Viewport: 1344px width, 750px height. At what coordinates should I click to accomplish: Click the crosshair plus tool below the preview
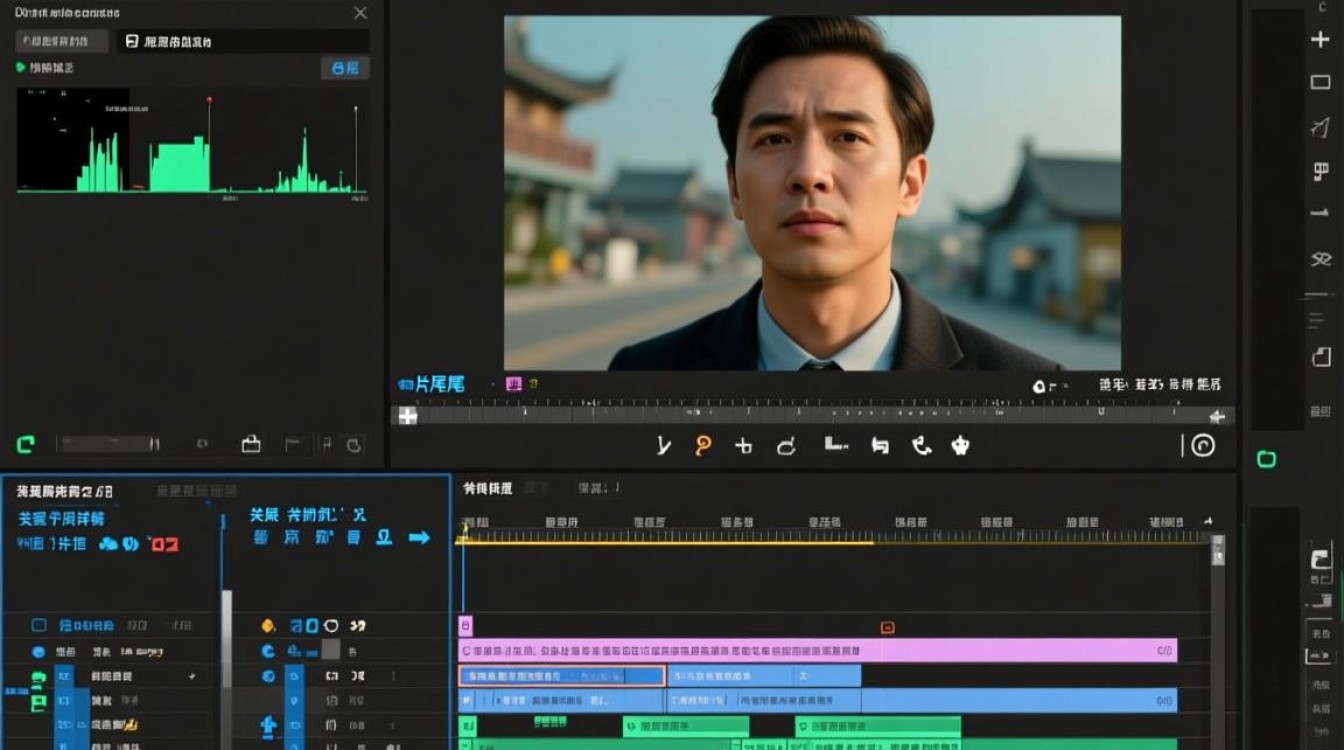pos(743,446)
